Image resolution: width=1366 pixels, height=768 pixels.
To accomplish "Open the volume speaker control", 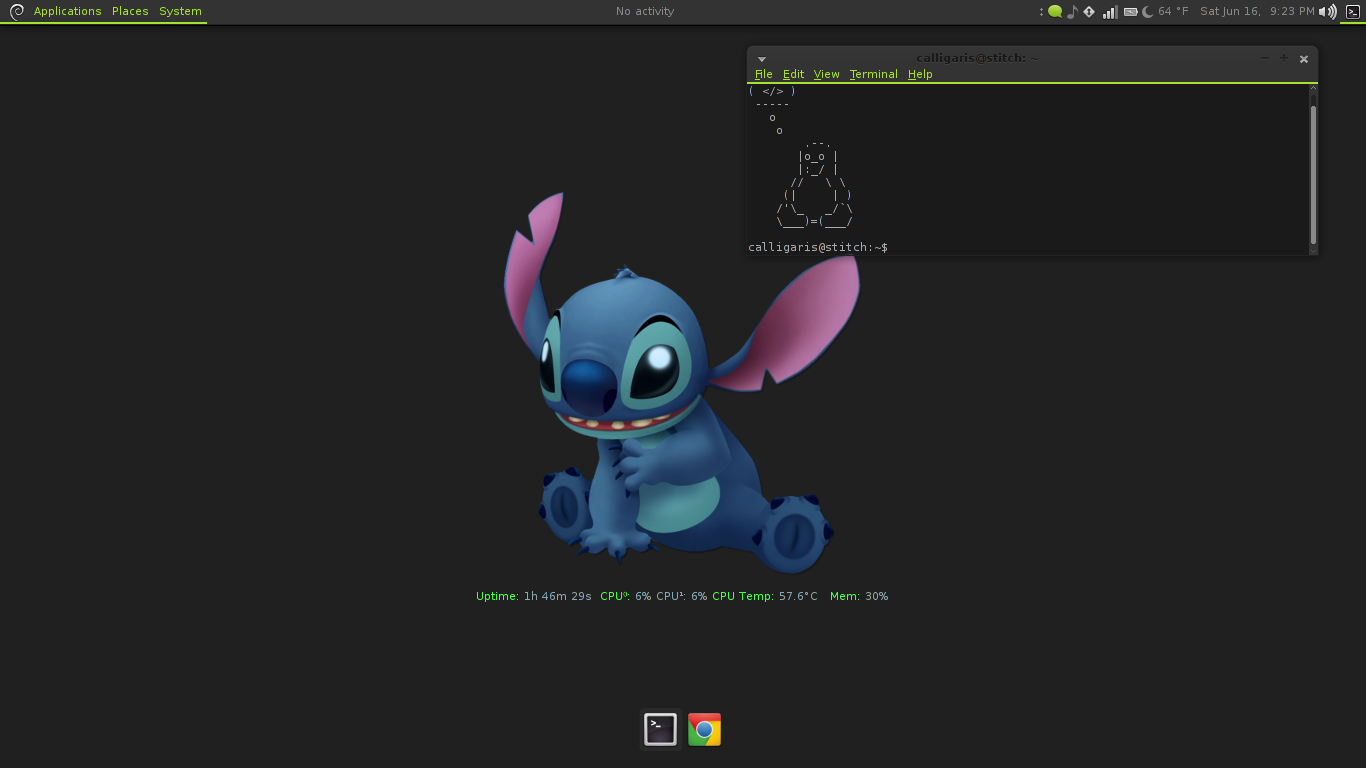I will pyautogui.click(x=1328, y=12).
